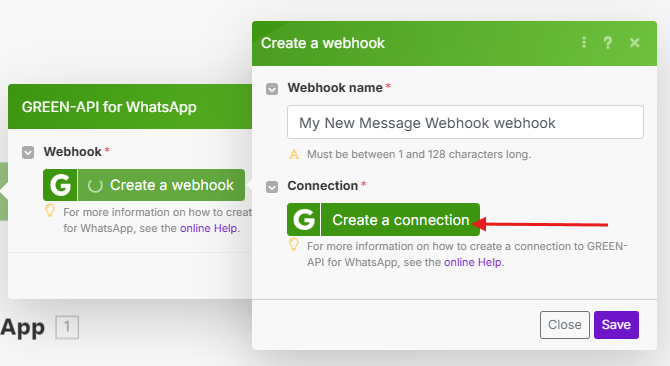The width and height of the screenshot is (670, 366).
Task: Close the Create a webhook dialog with X
Action: coord(635,42)
